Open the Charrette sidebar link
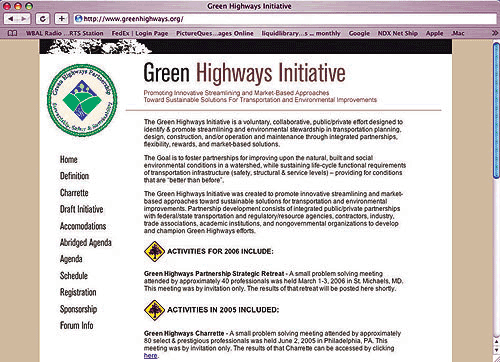Image resolution: width=500 pixels, height=362 pixels. tap(74, 193)
